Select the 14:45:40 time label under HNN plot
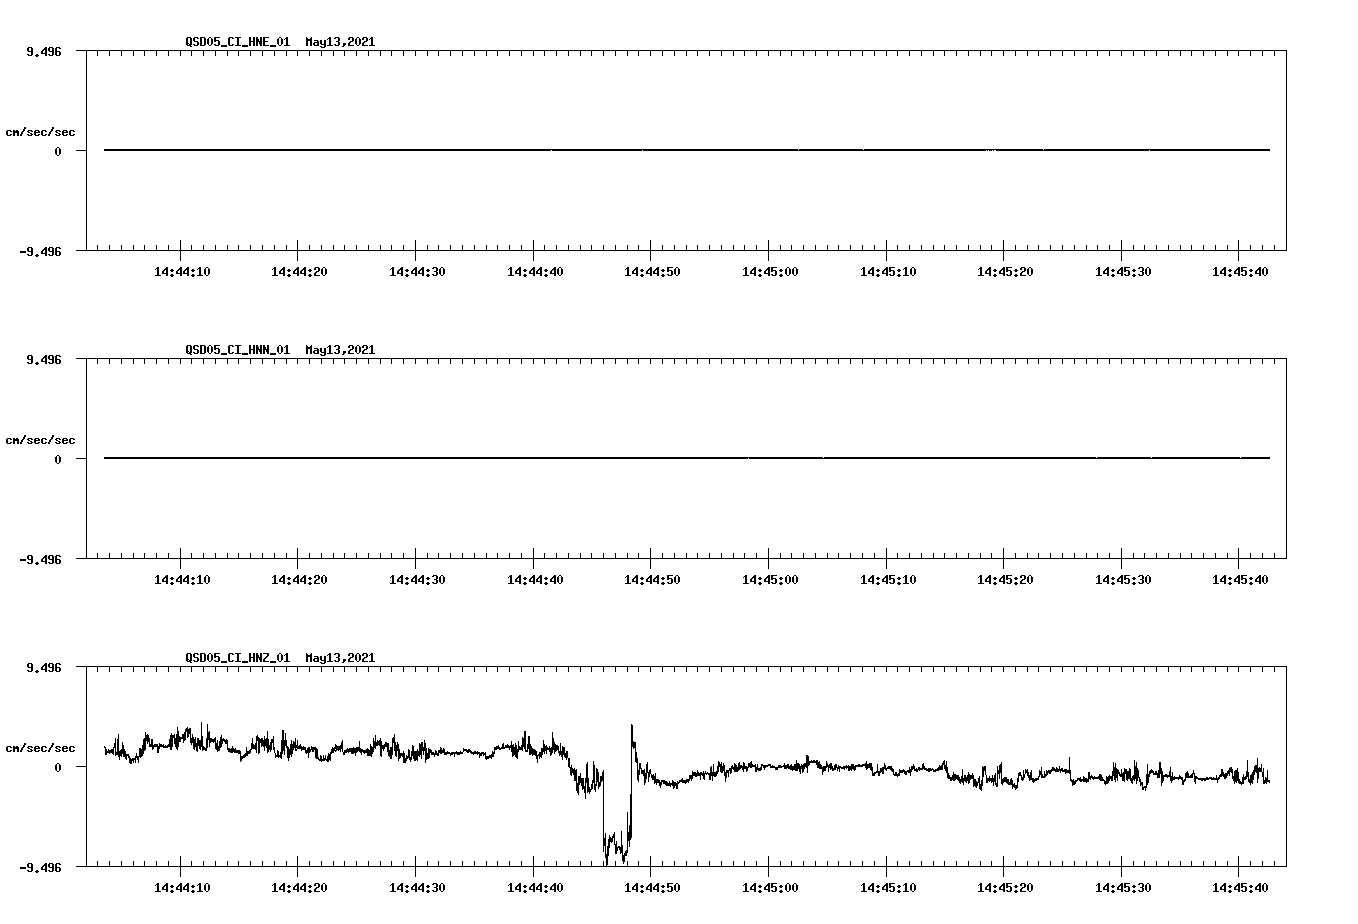This screenshot has width=1358, height=924. (x=1240, y=580)
